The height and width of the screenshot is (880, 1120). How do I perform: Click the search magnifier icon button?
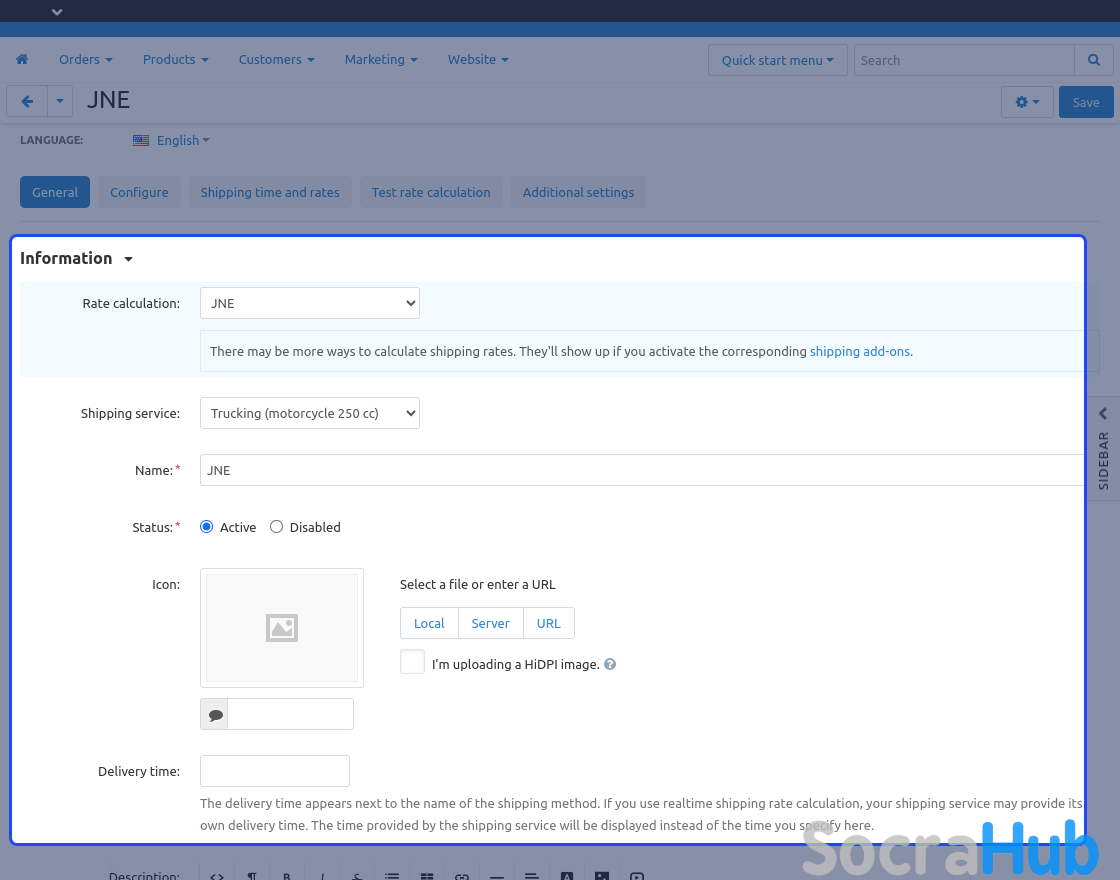1093,60
